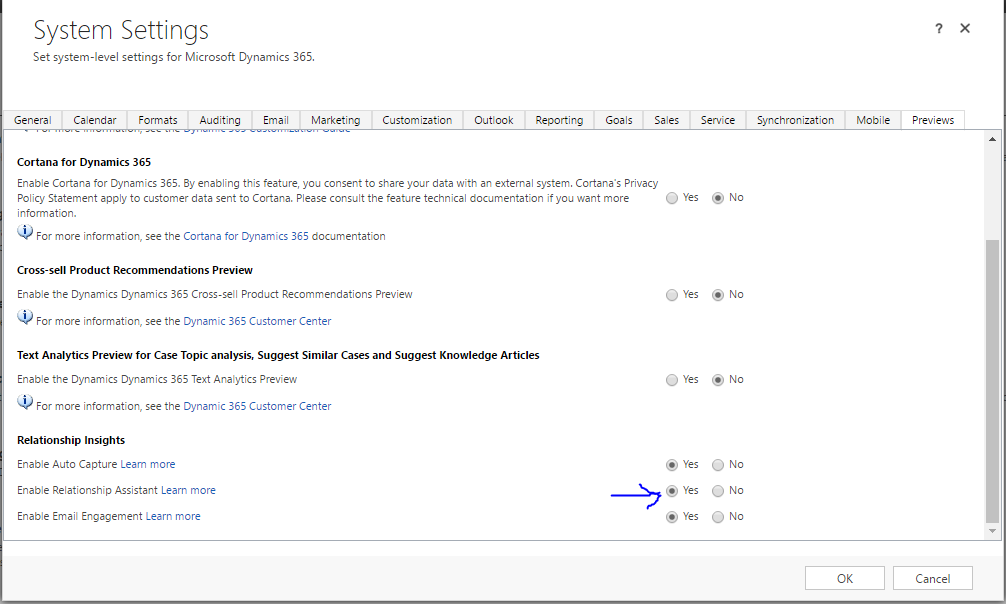The width and height of the screenshot is (1006, 604).
Task: Click the Text Analytics Preview section heading
Action: pos(278,356)
